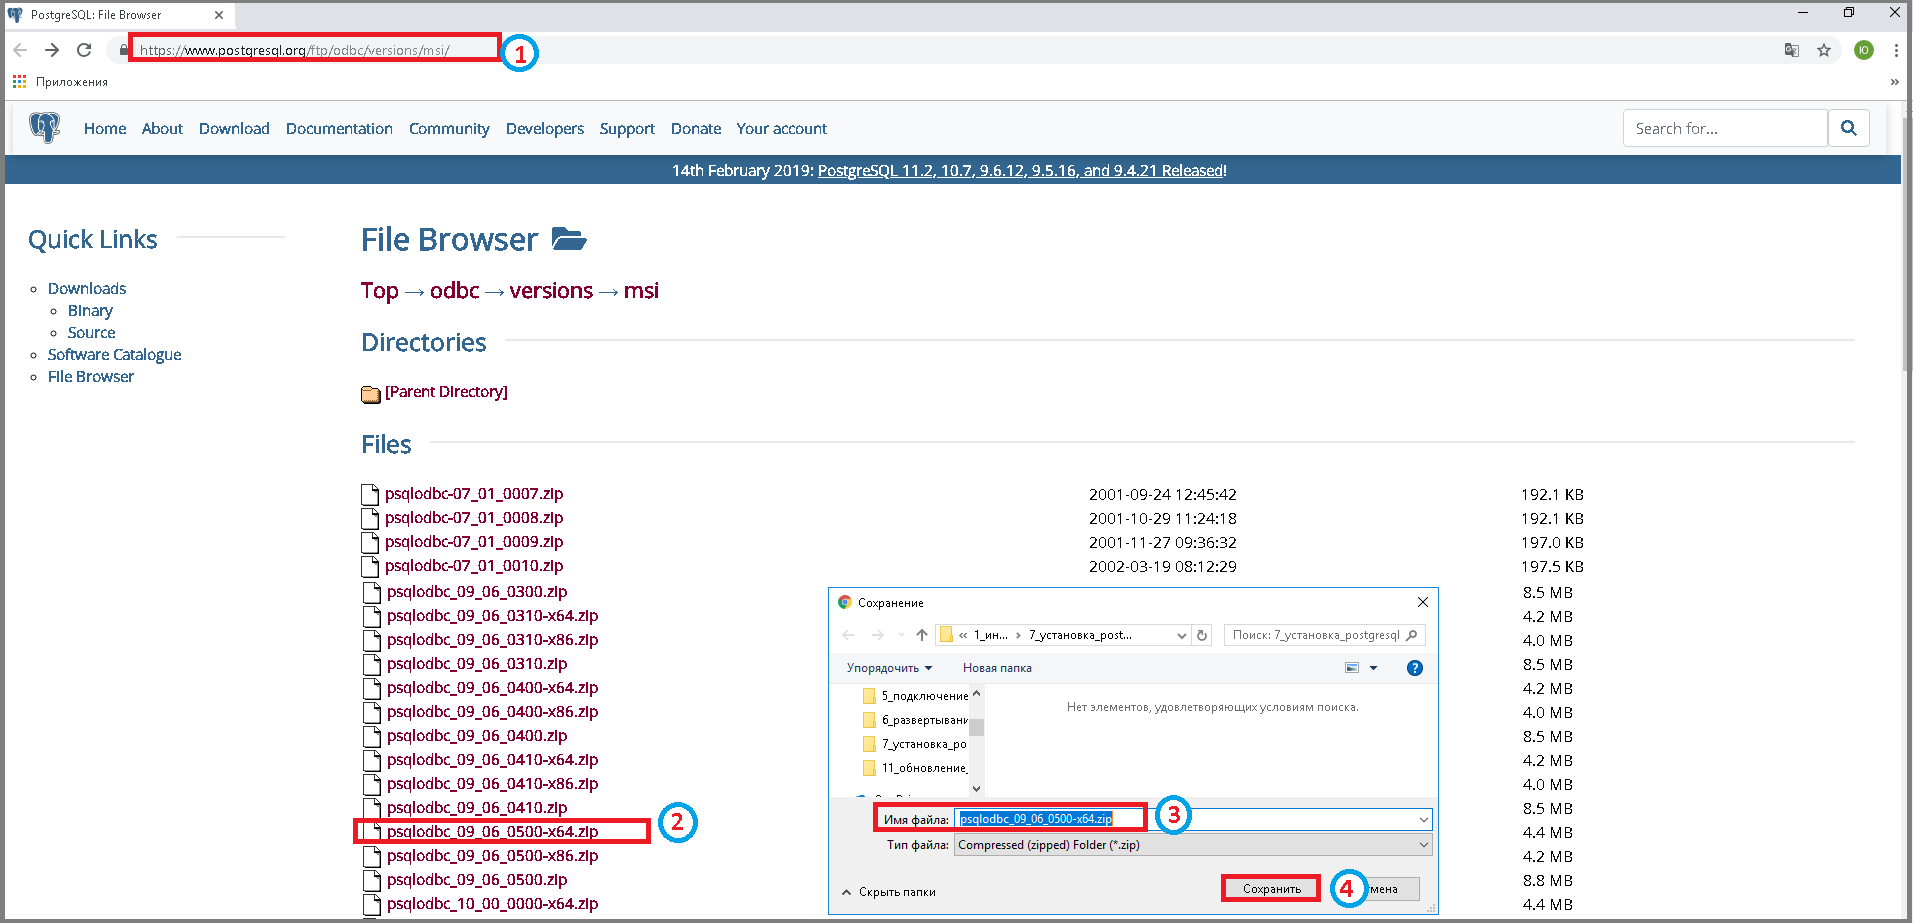The width and height of the screenshot is (1913, 923).
Task: Click the PostgreSQL elephant logo
Action: [45, 128]
